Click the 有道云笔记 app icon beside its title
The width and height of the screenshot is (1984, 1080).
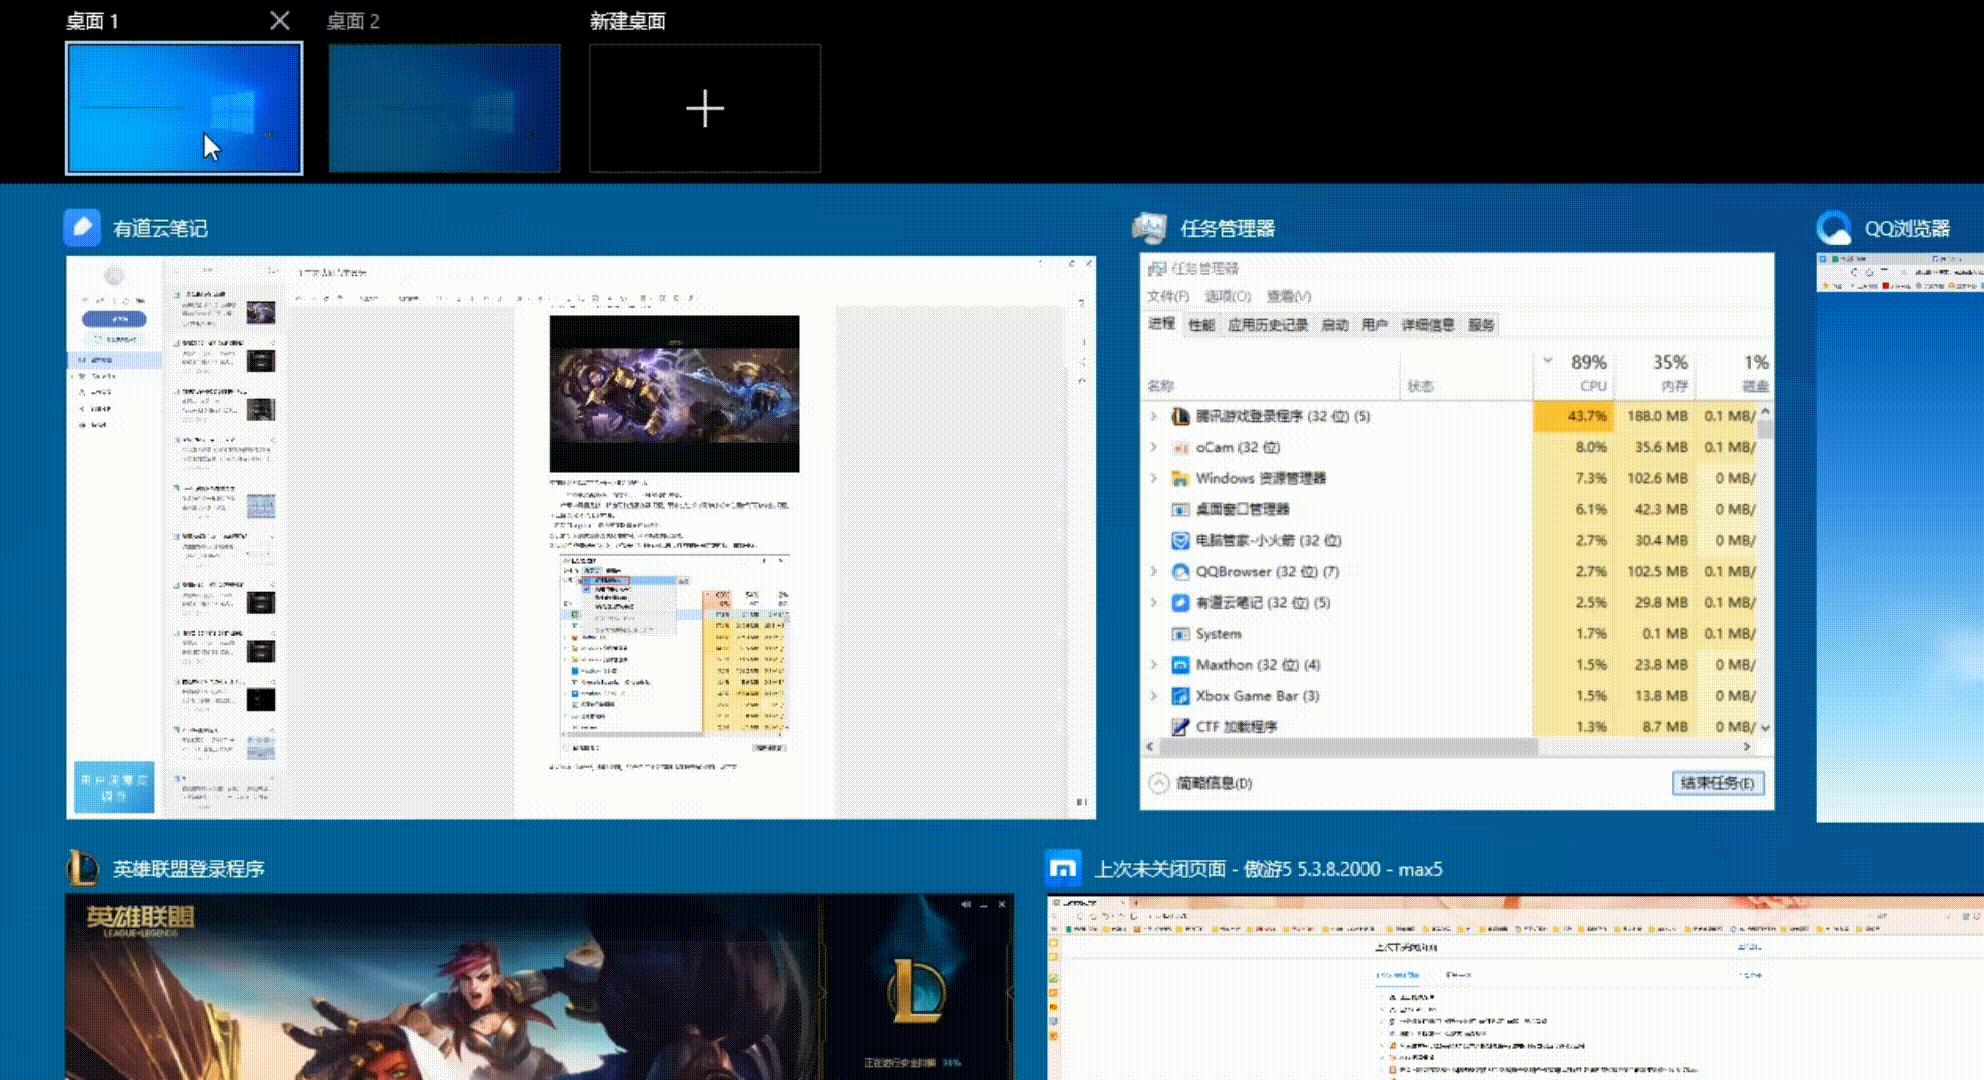tap(82, 227)
